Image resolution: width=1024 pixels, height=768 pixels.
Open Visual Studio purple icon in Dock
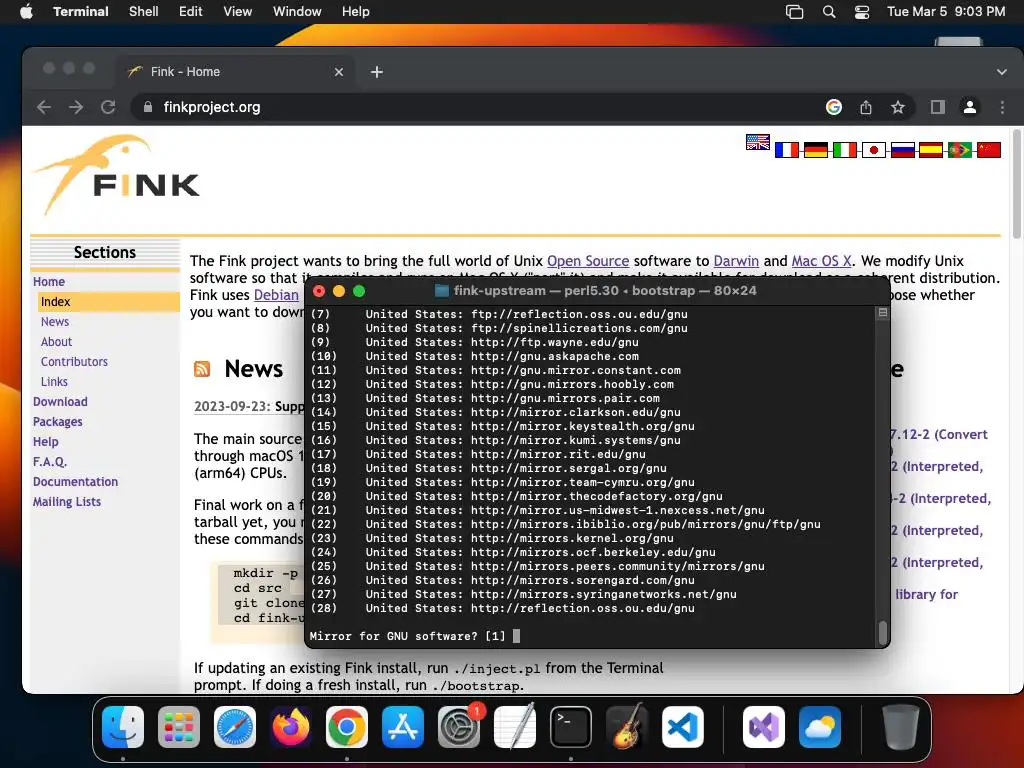pos(764,727)
